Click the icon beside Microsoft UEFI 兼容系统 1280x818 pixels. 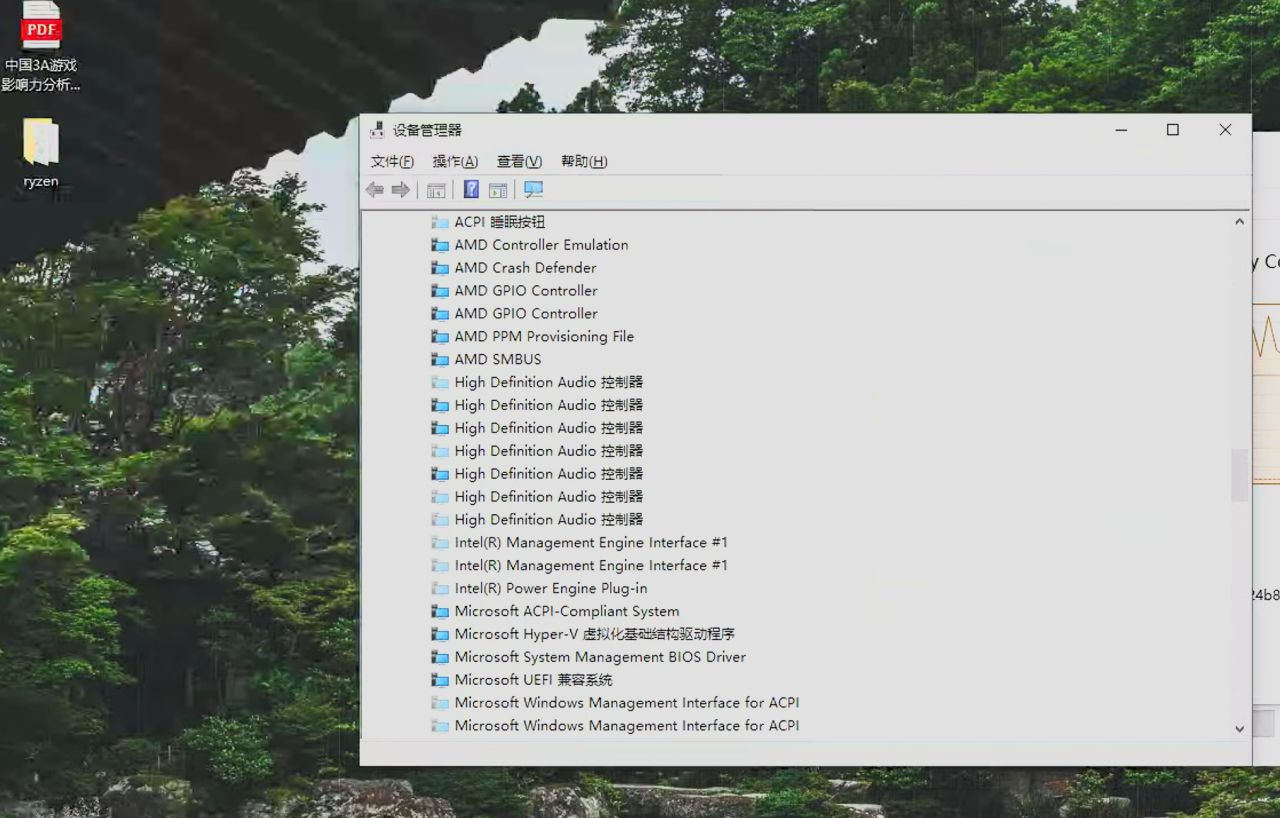[x=440, y=680]
